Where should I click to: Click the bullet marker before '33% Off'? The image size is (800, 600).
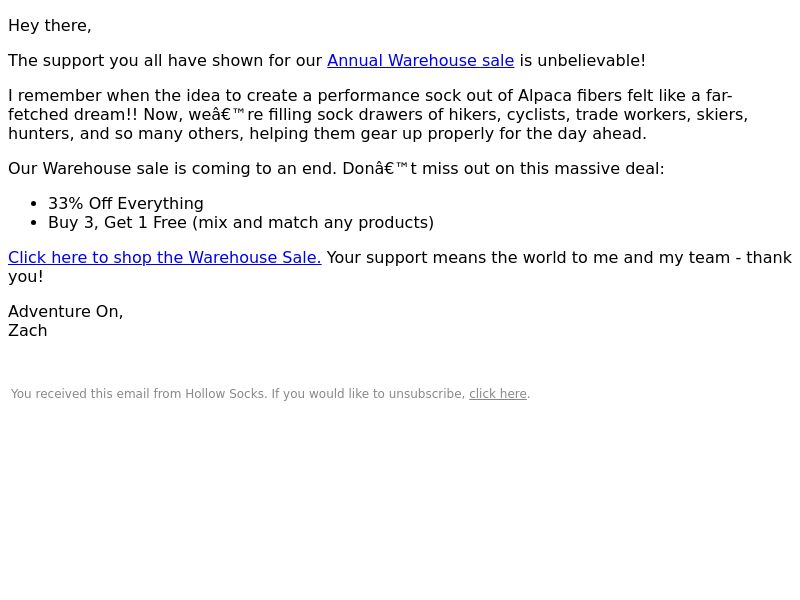(x=34, y=204)
